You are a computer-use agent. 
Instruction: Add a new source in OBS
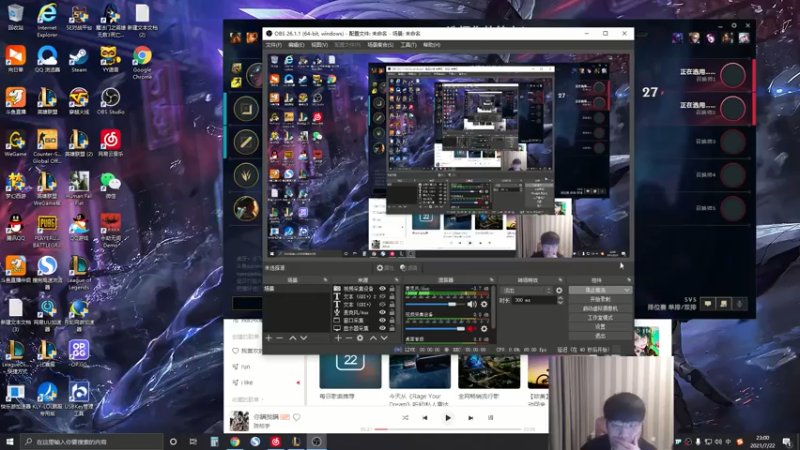point(338,338)
